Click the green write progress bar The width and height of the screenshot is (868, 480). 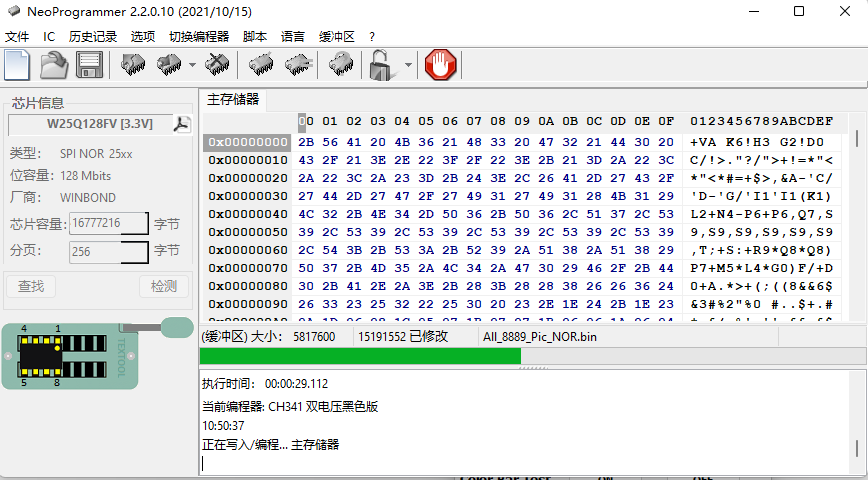[x=360, y=356]
